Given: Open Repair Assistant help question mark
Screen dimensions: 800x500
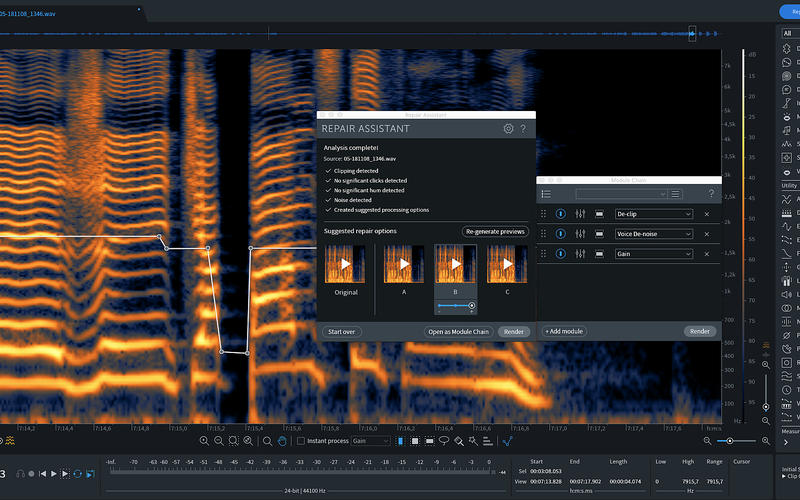Looking at the screenshot, I should coord(523,129).
